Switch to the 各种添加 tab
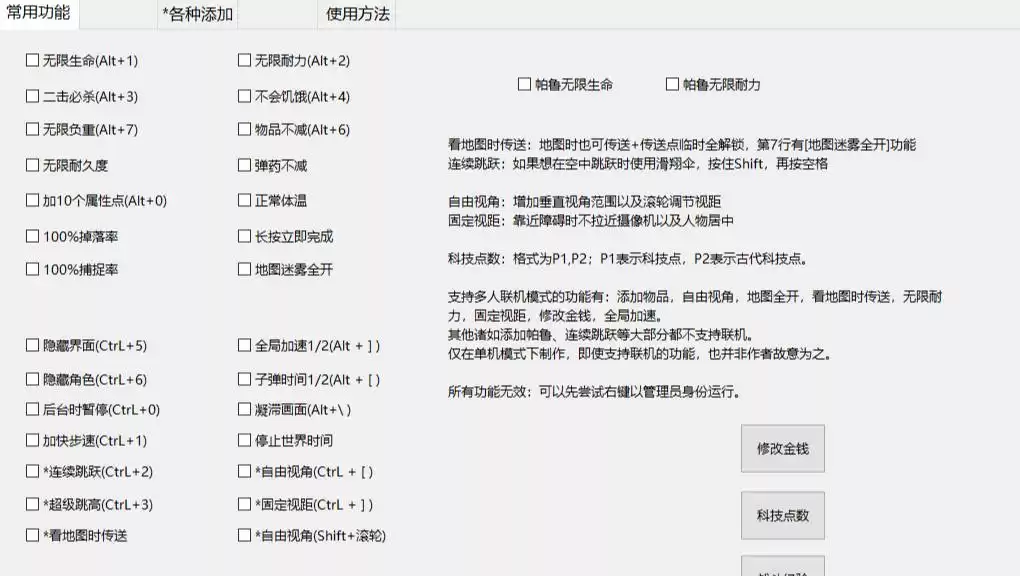Viewport: 1020px width, 576px height. click(197, 14)
